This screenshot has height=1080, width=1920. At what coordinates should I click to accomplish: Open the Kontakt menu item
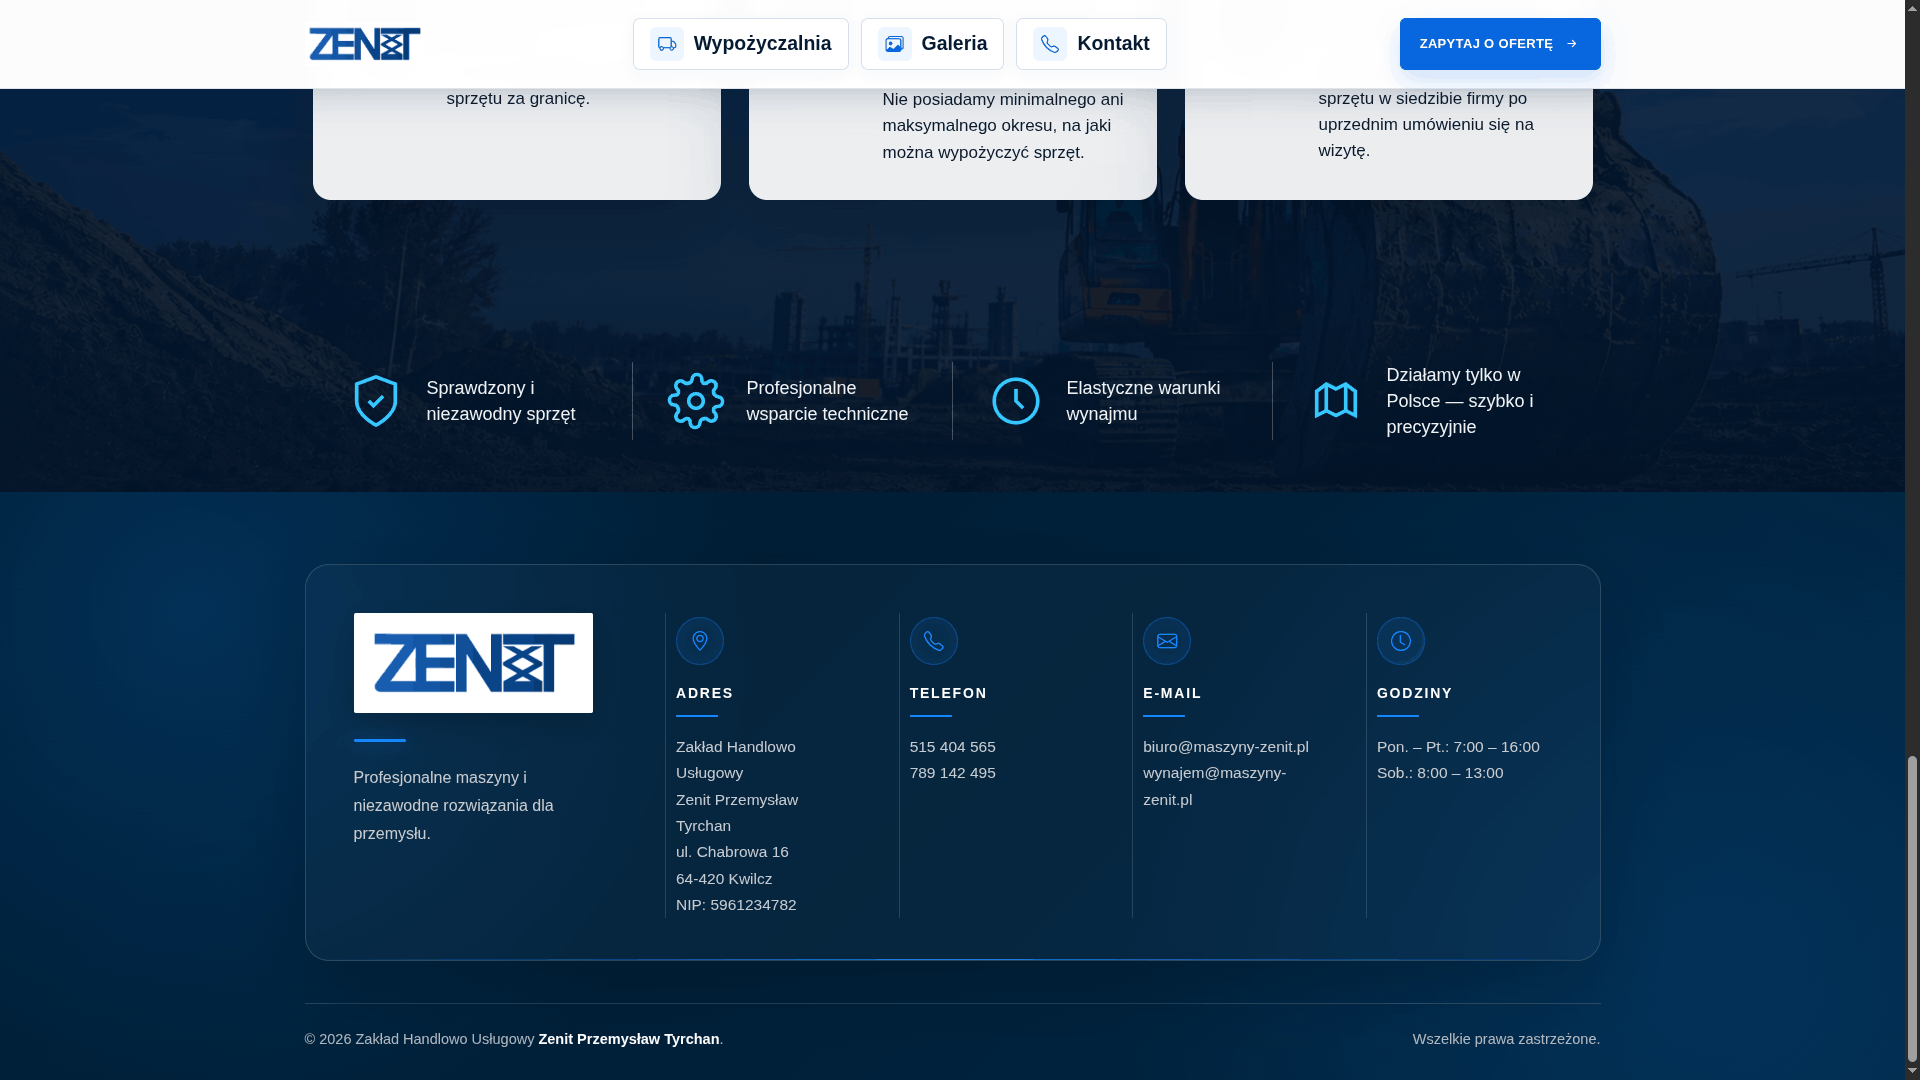tap(1091, 44)
